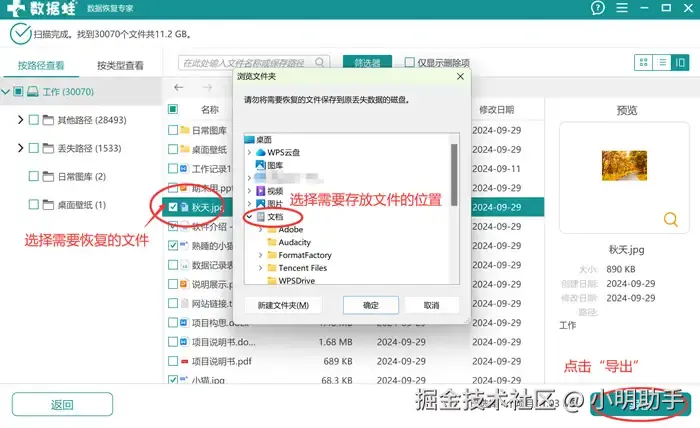Click the folder tree vertical scrollbar
The width and height of the screenshot is (700, 428).
[x=454, y=175]
